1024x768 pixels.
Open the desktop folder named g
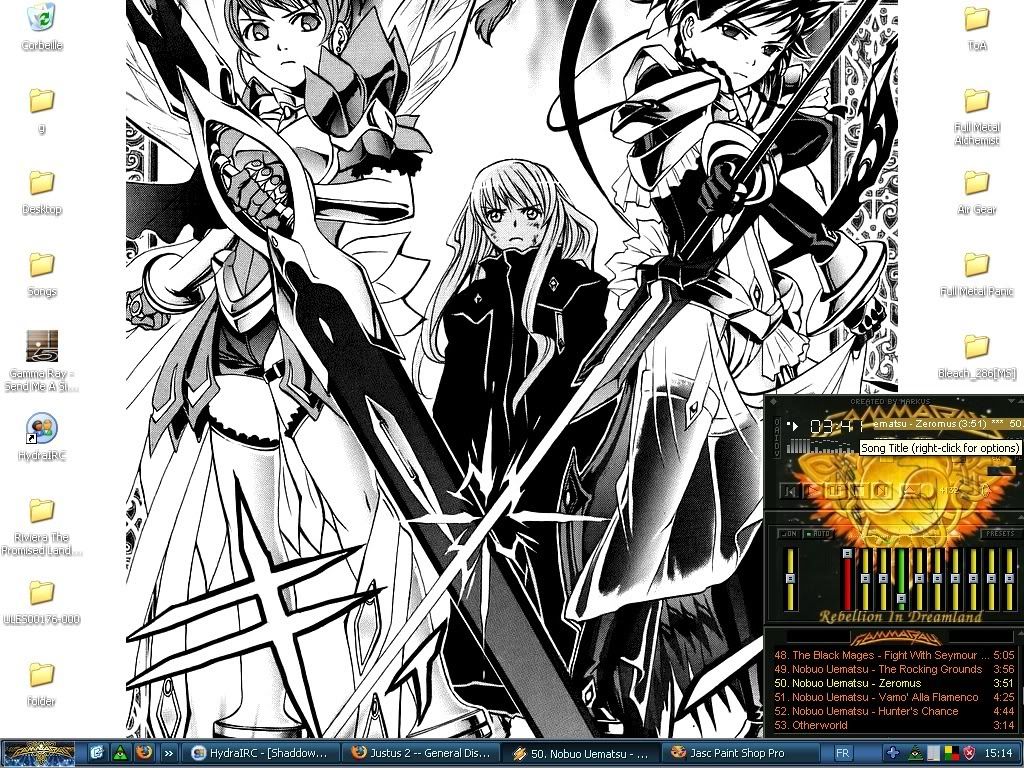[41, 110]
